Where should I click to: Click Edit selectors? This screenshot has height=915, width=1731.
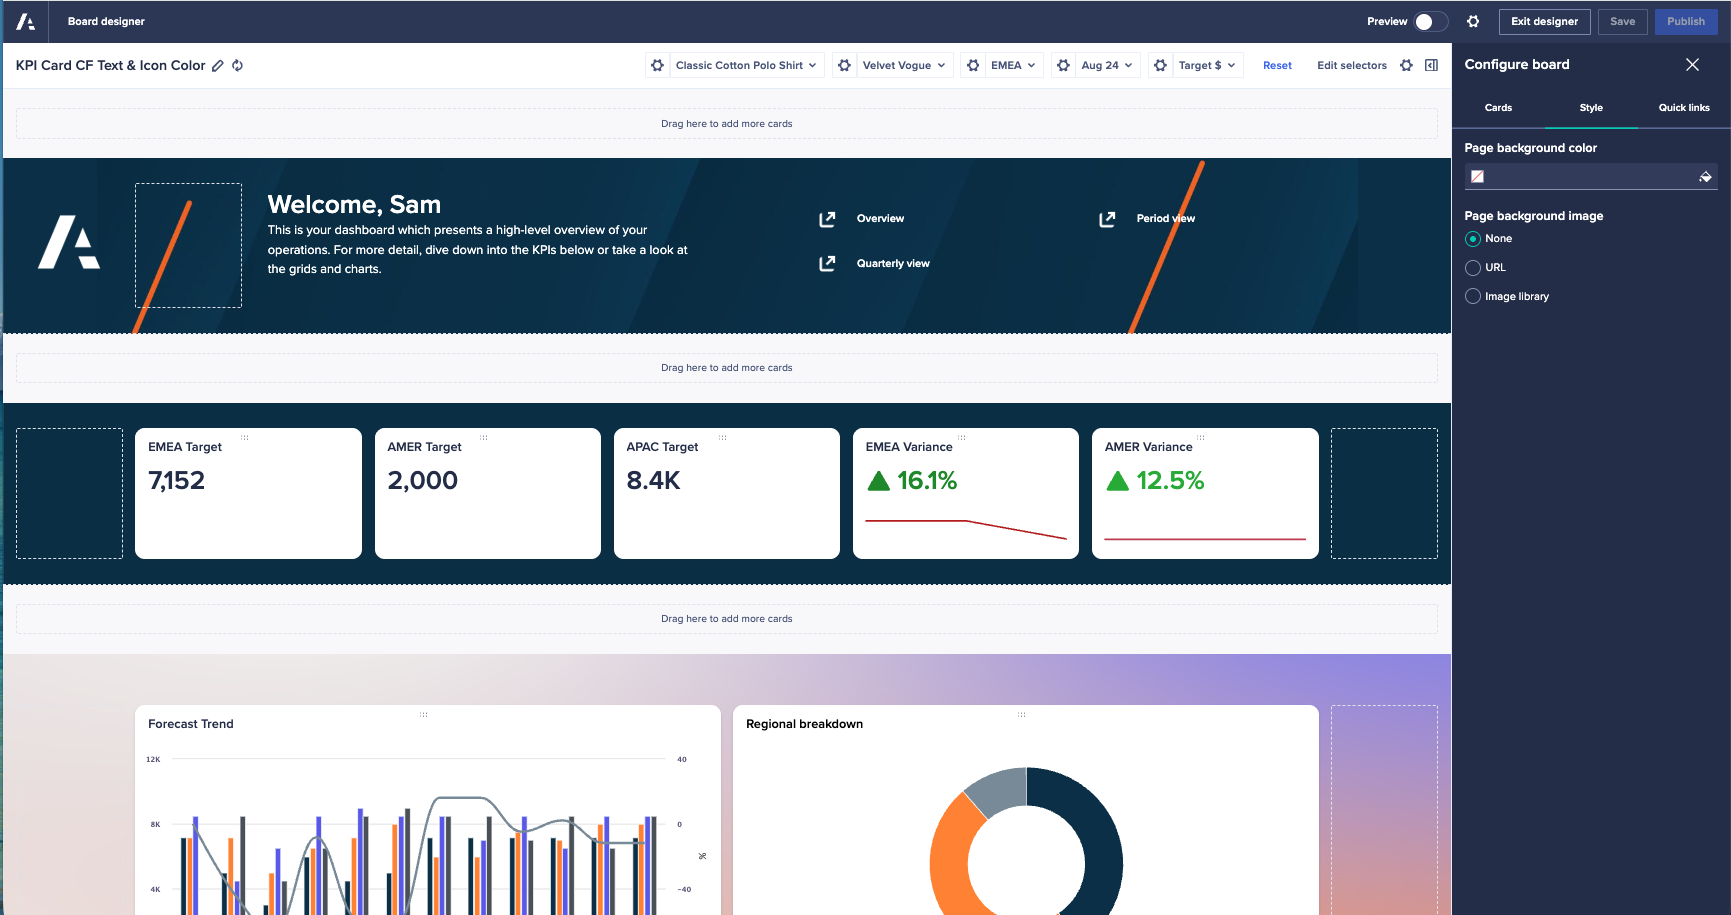1352,65
